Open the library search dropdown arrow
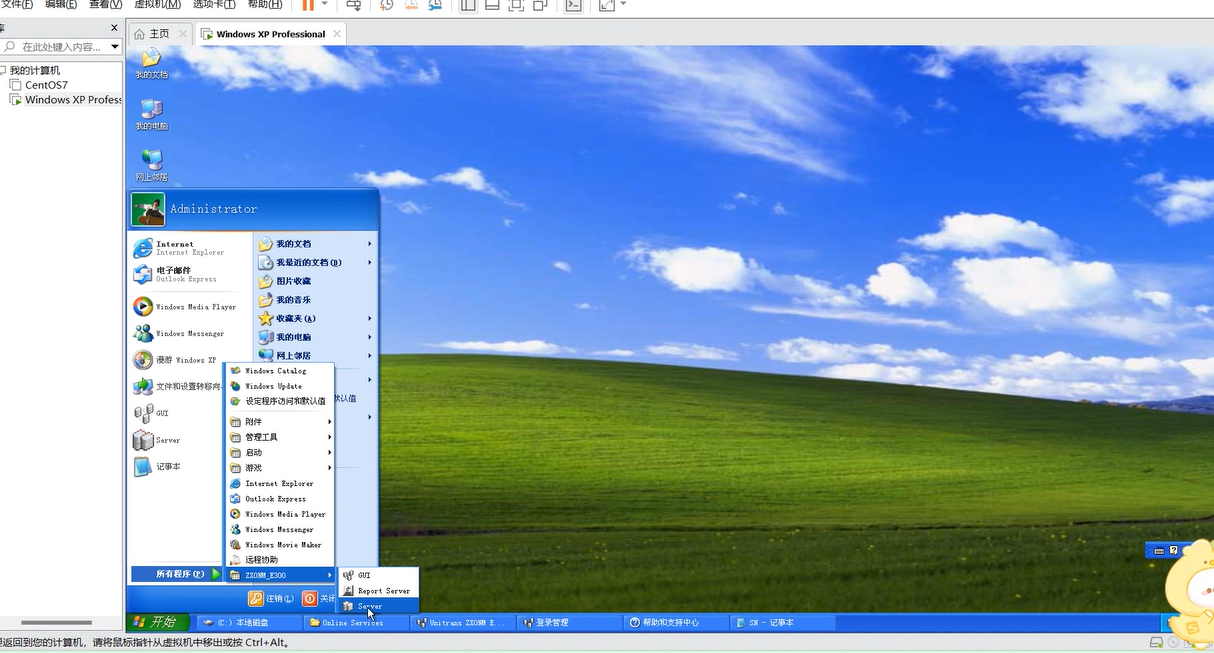The width and height of the screenshot is (1214, 653). click(x=115, y=47)
